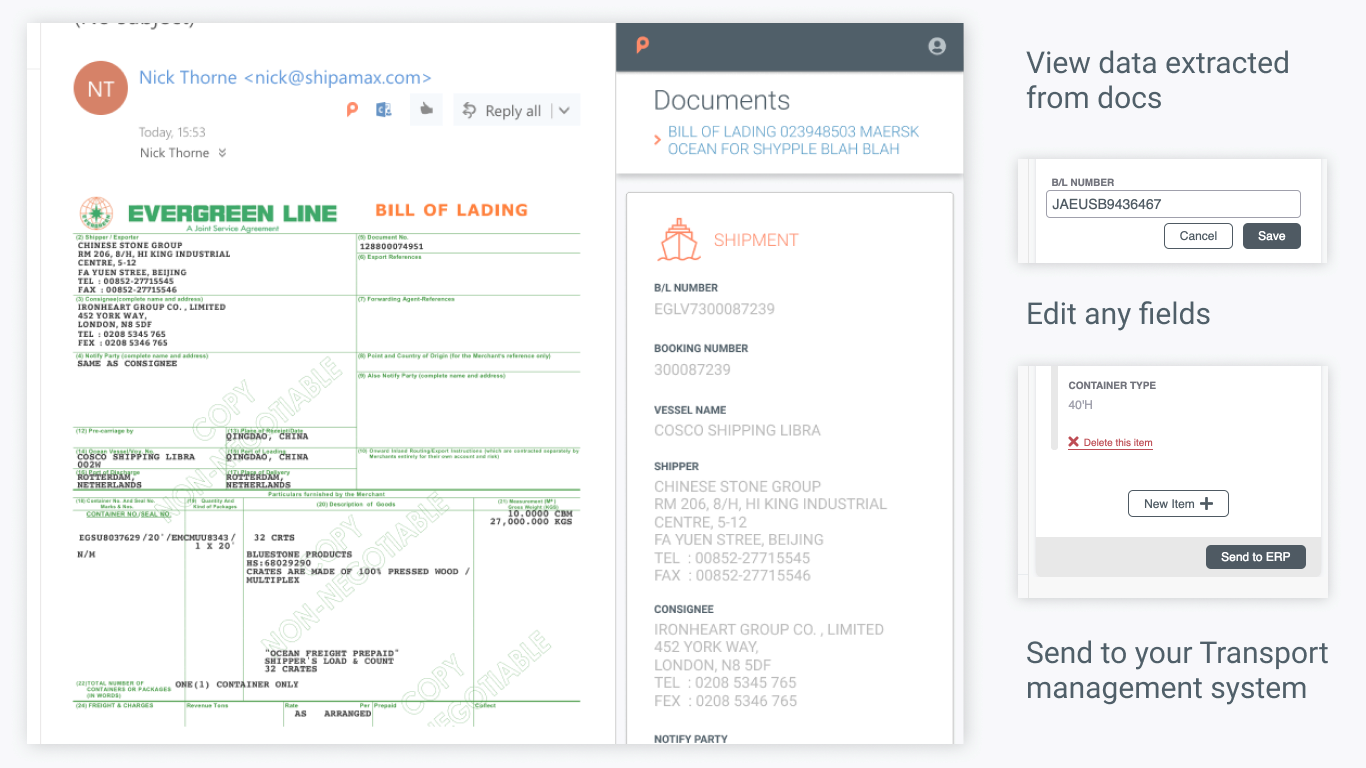Click the NOTIFY PARTY label in panel
This screenshot has width=1366, height=768.
pos(691,739)
